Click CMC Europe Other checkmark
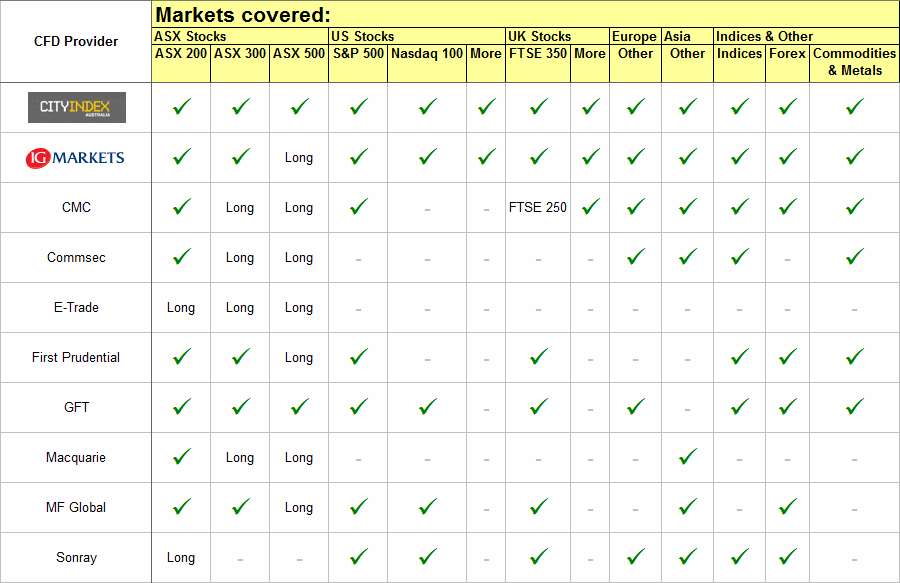900x583 pixels. click(635, 207)
